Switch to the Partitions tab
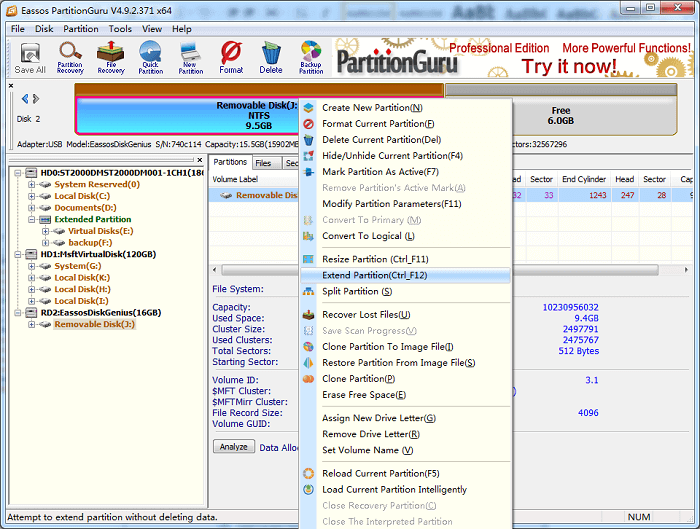700x529 pixels. click(230, 162)
